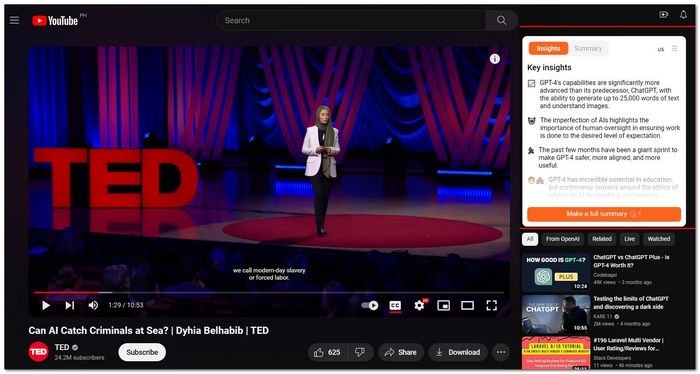
Task: Open the Create video icon
Action: click(x=664, y=15)
